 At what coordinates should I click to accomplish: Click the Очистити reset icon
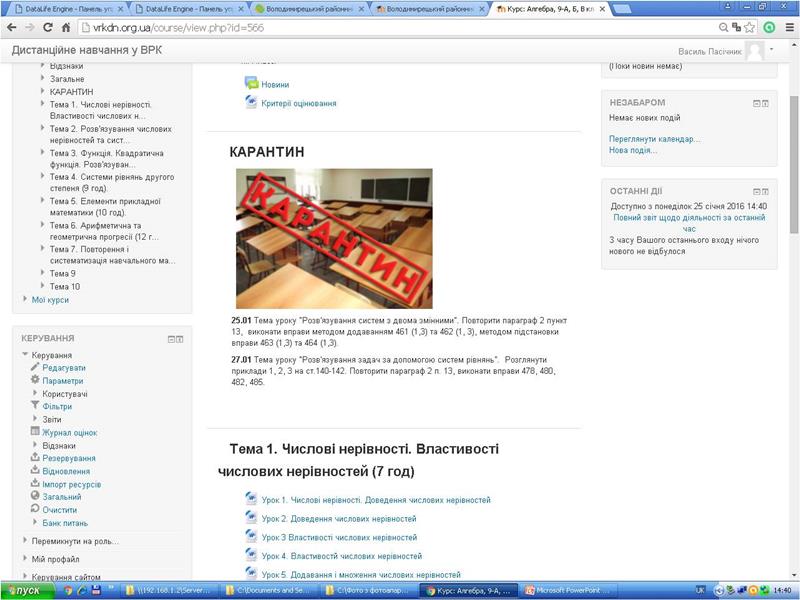[35, 509]
